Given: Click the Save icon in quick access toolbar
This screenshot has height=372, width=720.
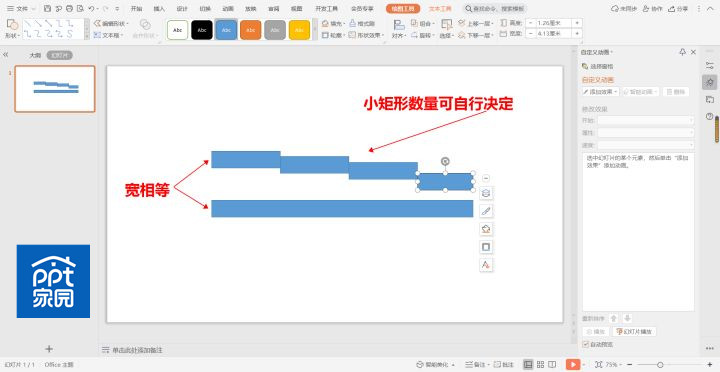Looking at the screenshot, I should (x=47, y=8).
